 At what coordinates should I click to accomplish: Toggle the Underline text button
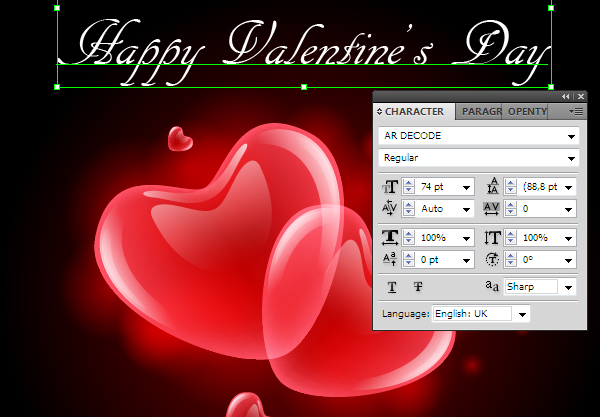tap(392, 287)
